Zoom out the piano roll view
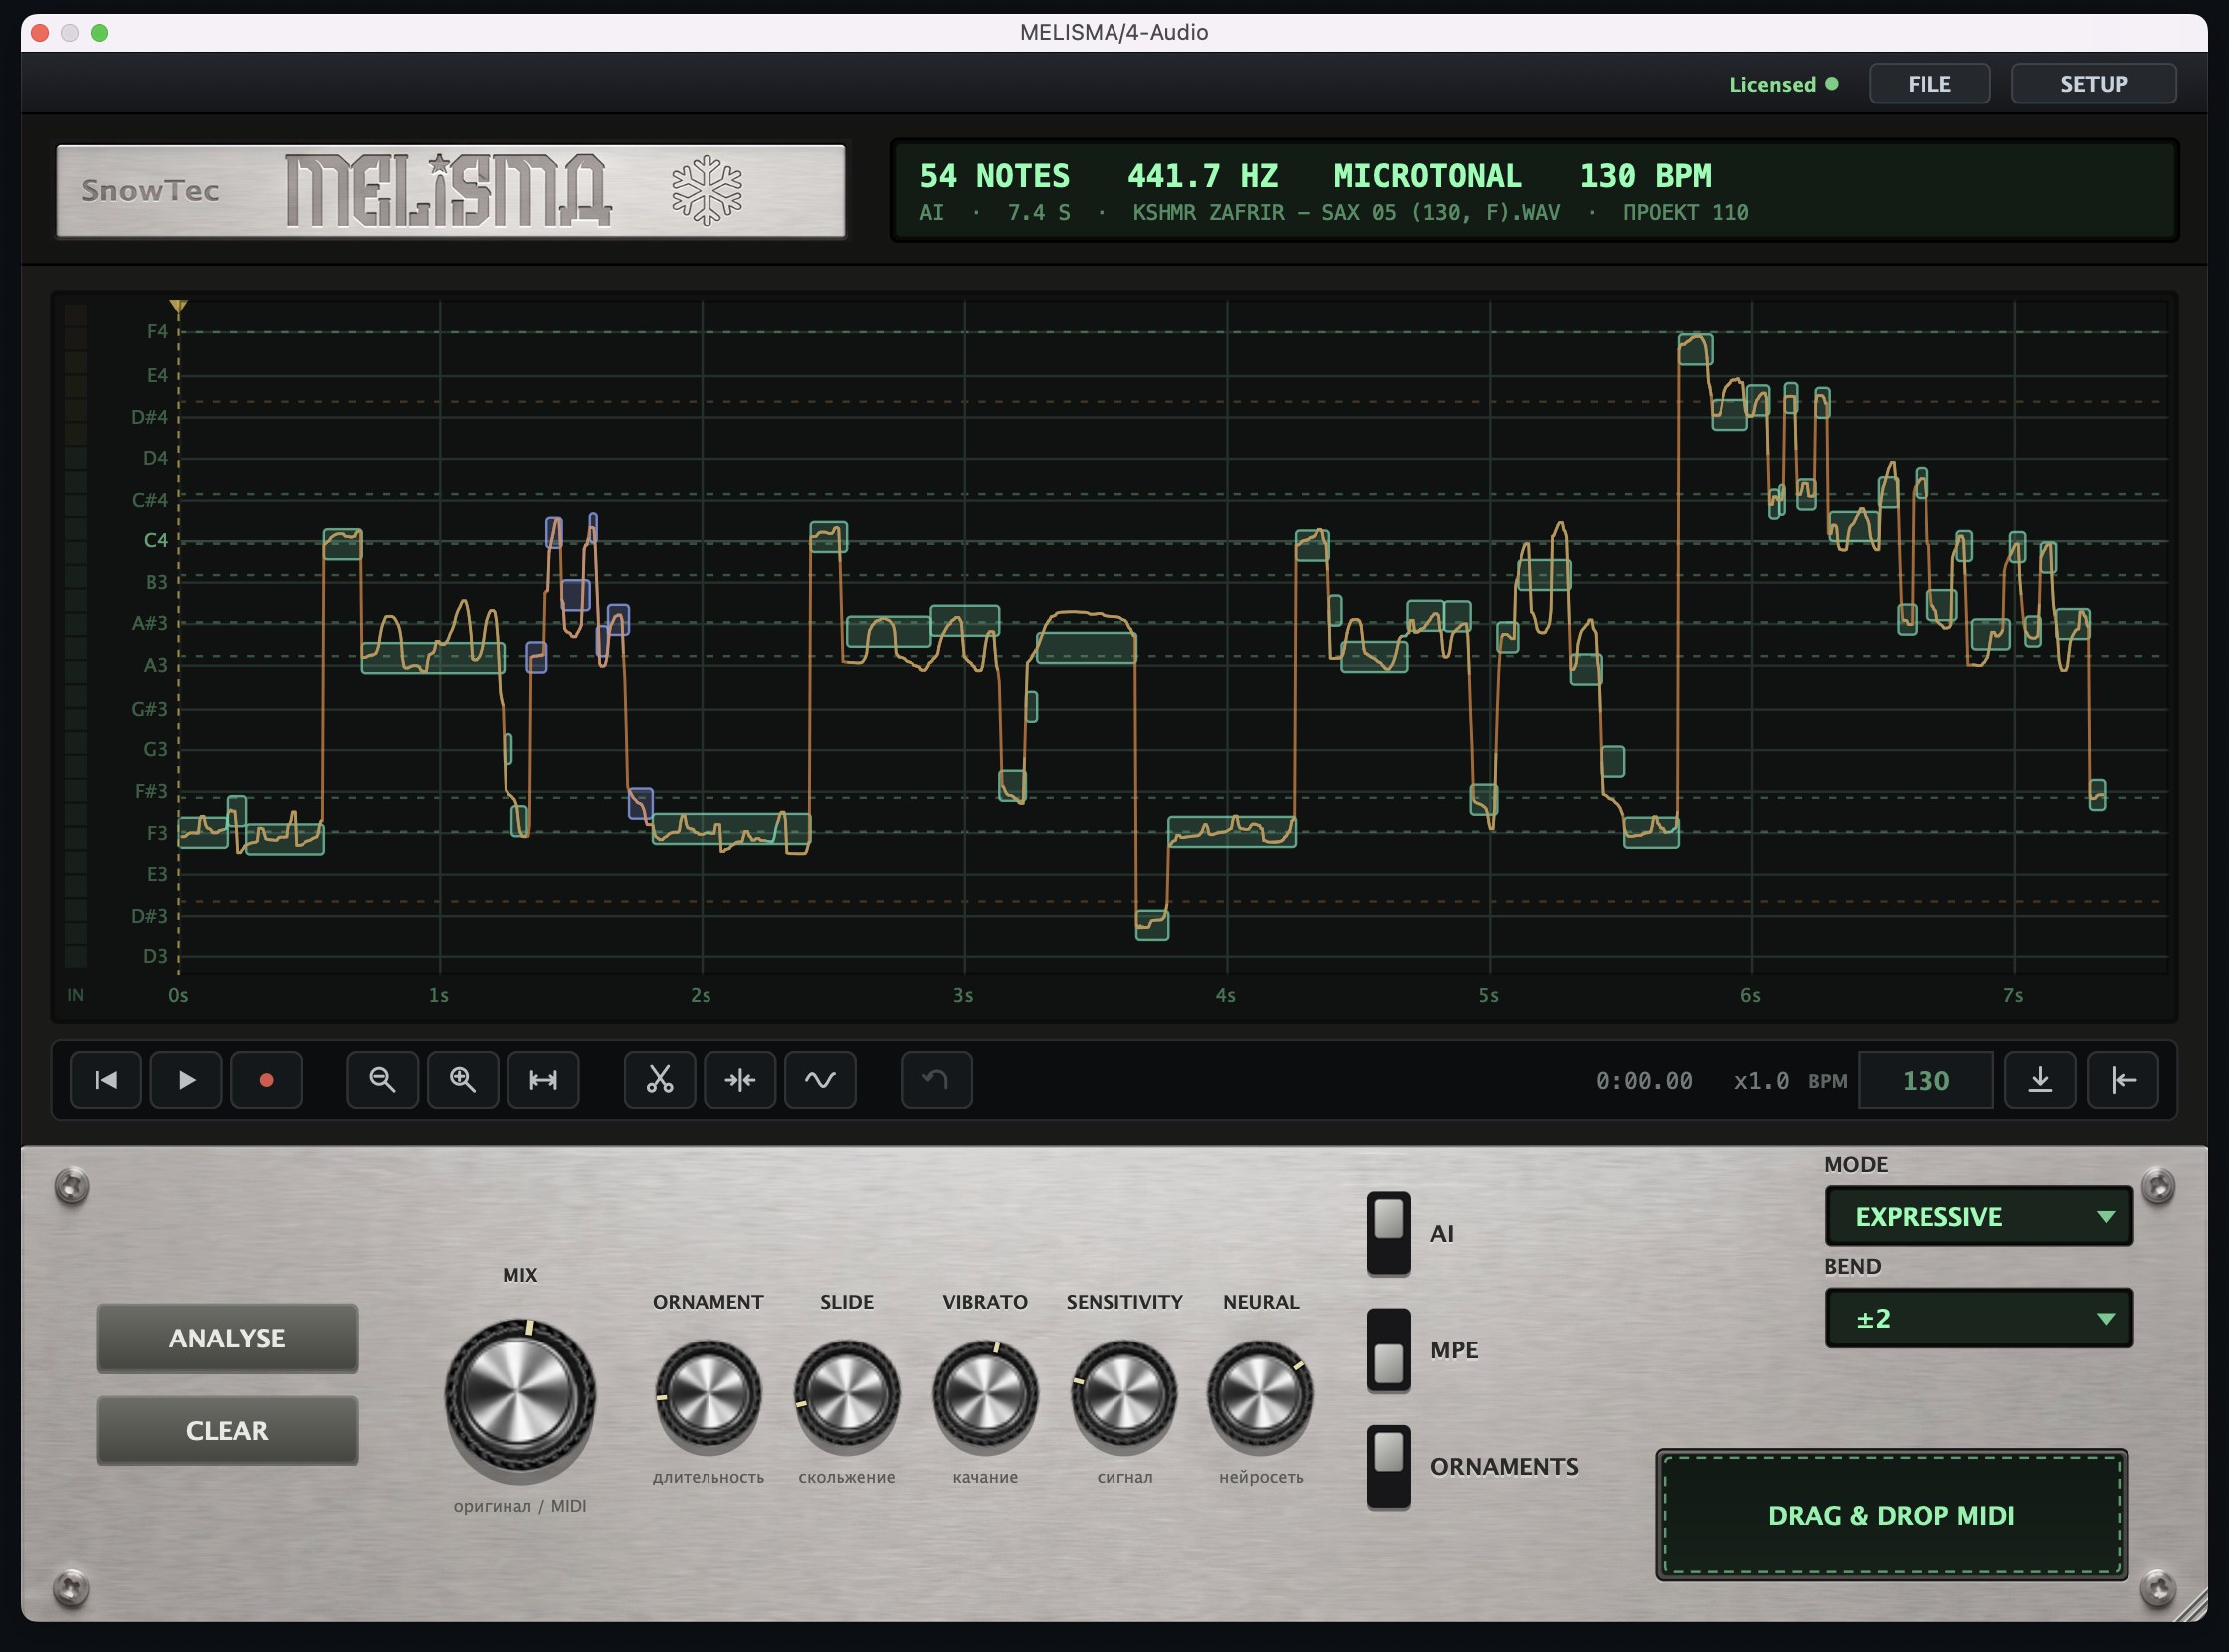 (x=382, y=1080)
